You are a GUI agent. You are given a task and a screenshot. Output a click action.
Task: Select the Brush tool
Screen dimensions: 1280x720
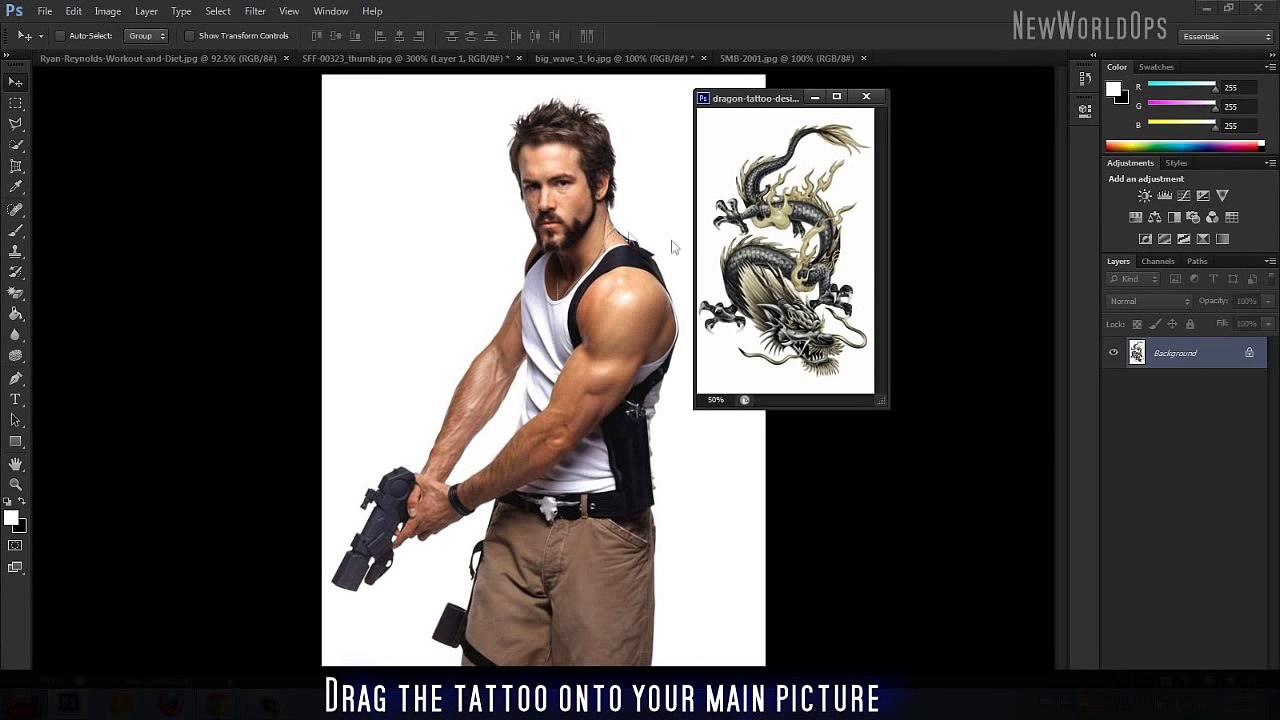(x=16, y=230)
